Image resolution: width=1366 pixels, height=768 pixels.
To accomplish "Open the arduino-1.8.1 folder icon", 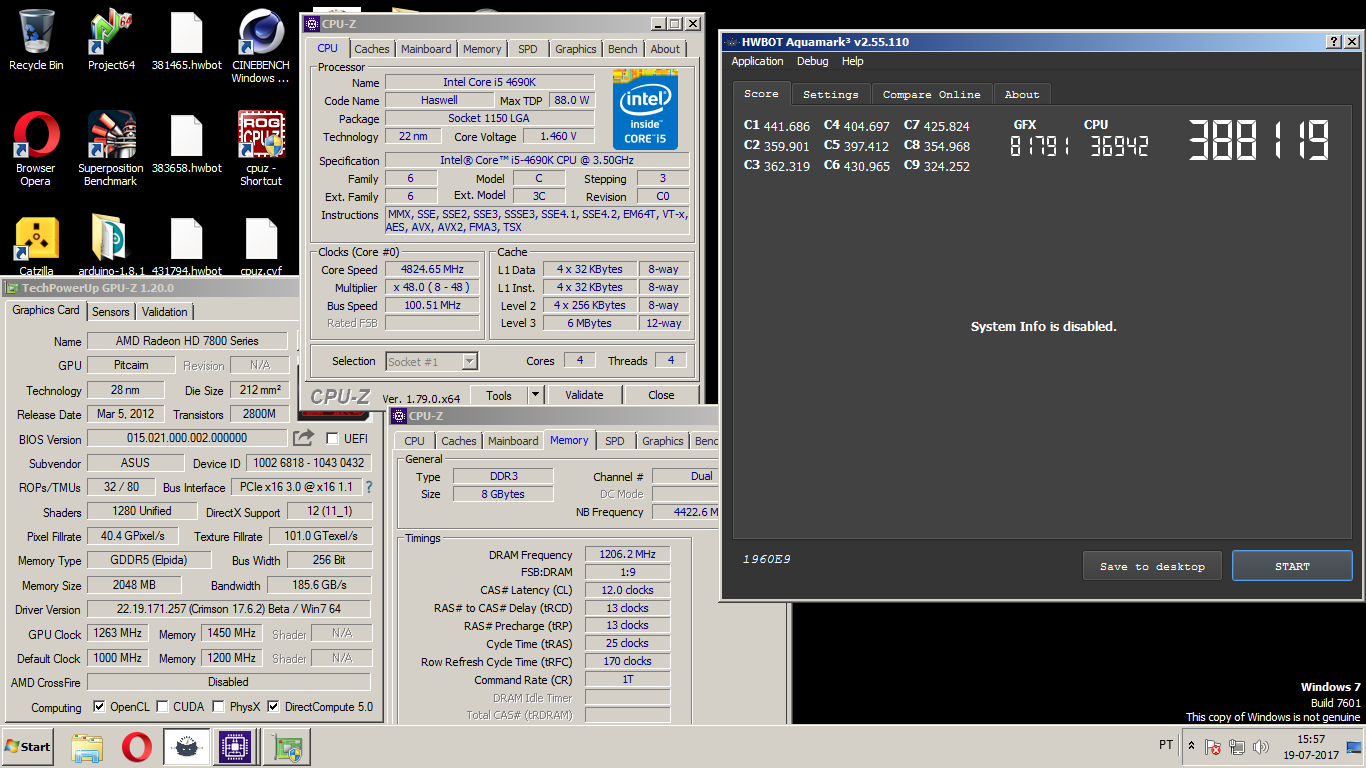I will pos(111,239).
